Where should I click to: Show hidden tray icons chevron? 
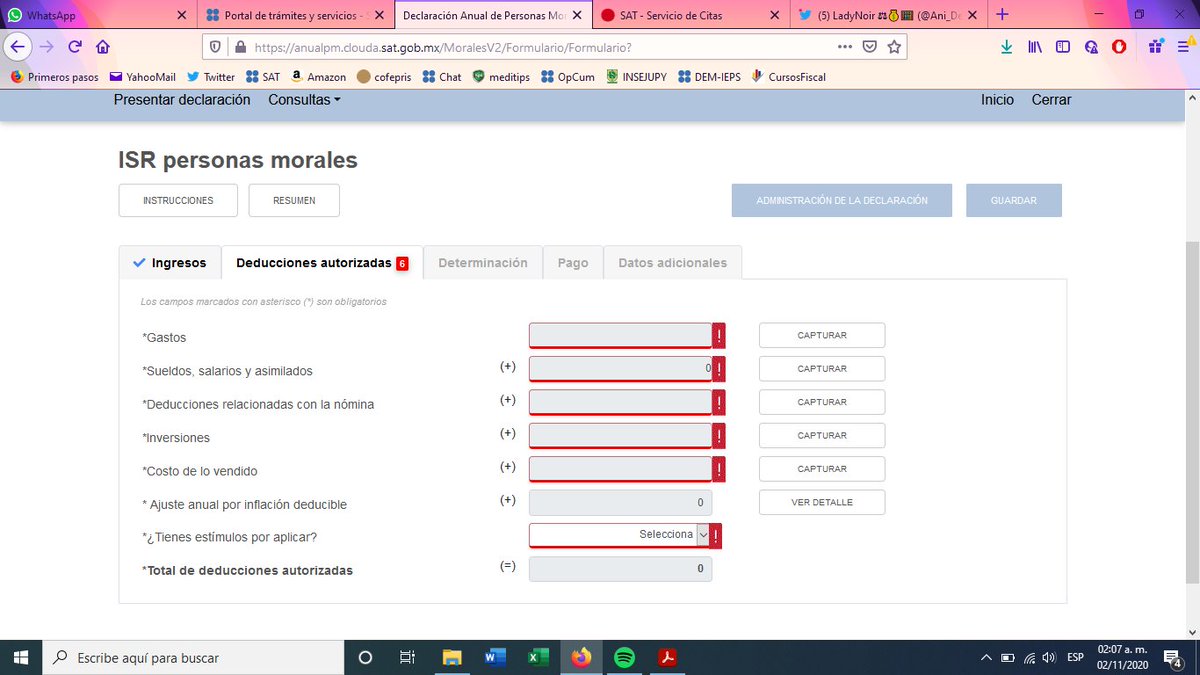986,657
